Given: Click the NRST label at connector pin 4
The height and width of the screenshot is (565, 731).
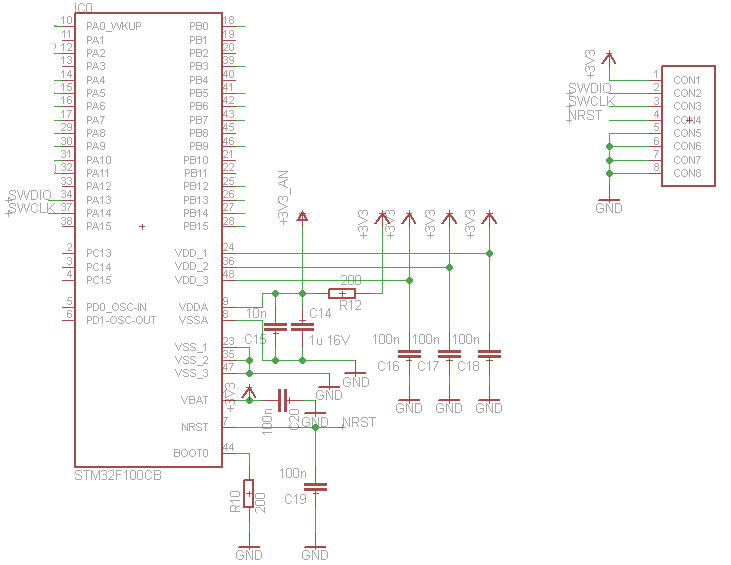Looking at the screenshot, I should coord(586,115).
